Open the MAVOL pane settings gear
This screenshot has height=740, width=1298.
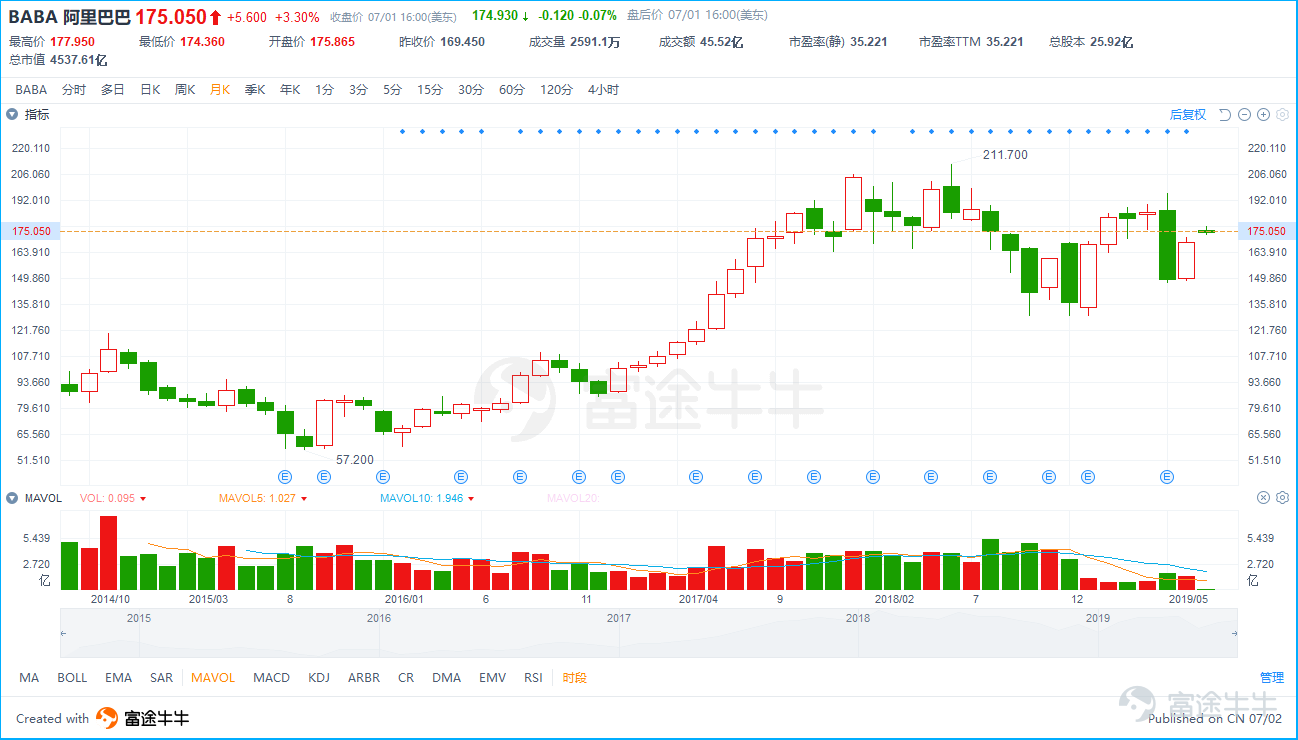click(1282, 497)
